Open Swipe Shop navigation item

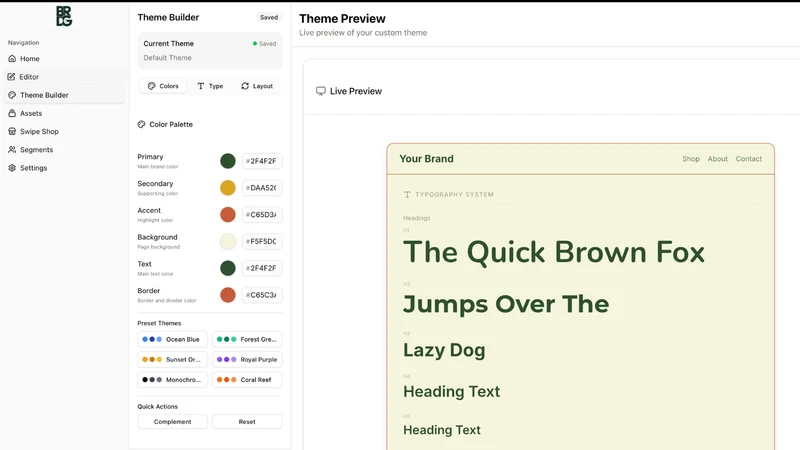[x=64, y=131]
